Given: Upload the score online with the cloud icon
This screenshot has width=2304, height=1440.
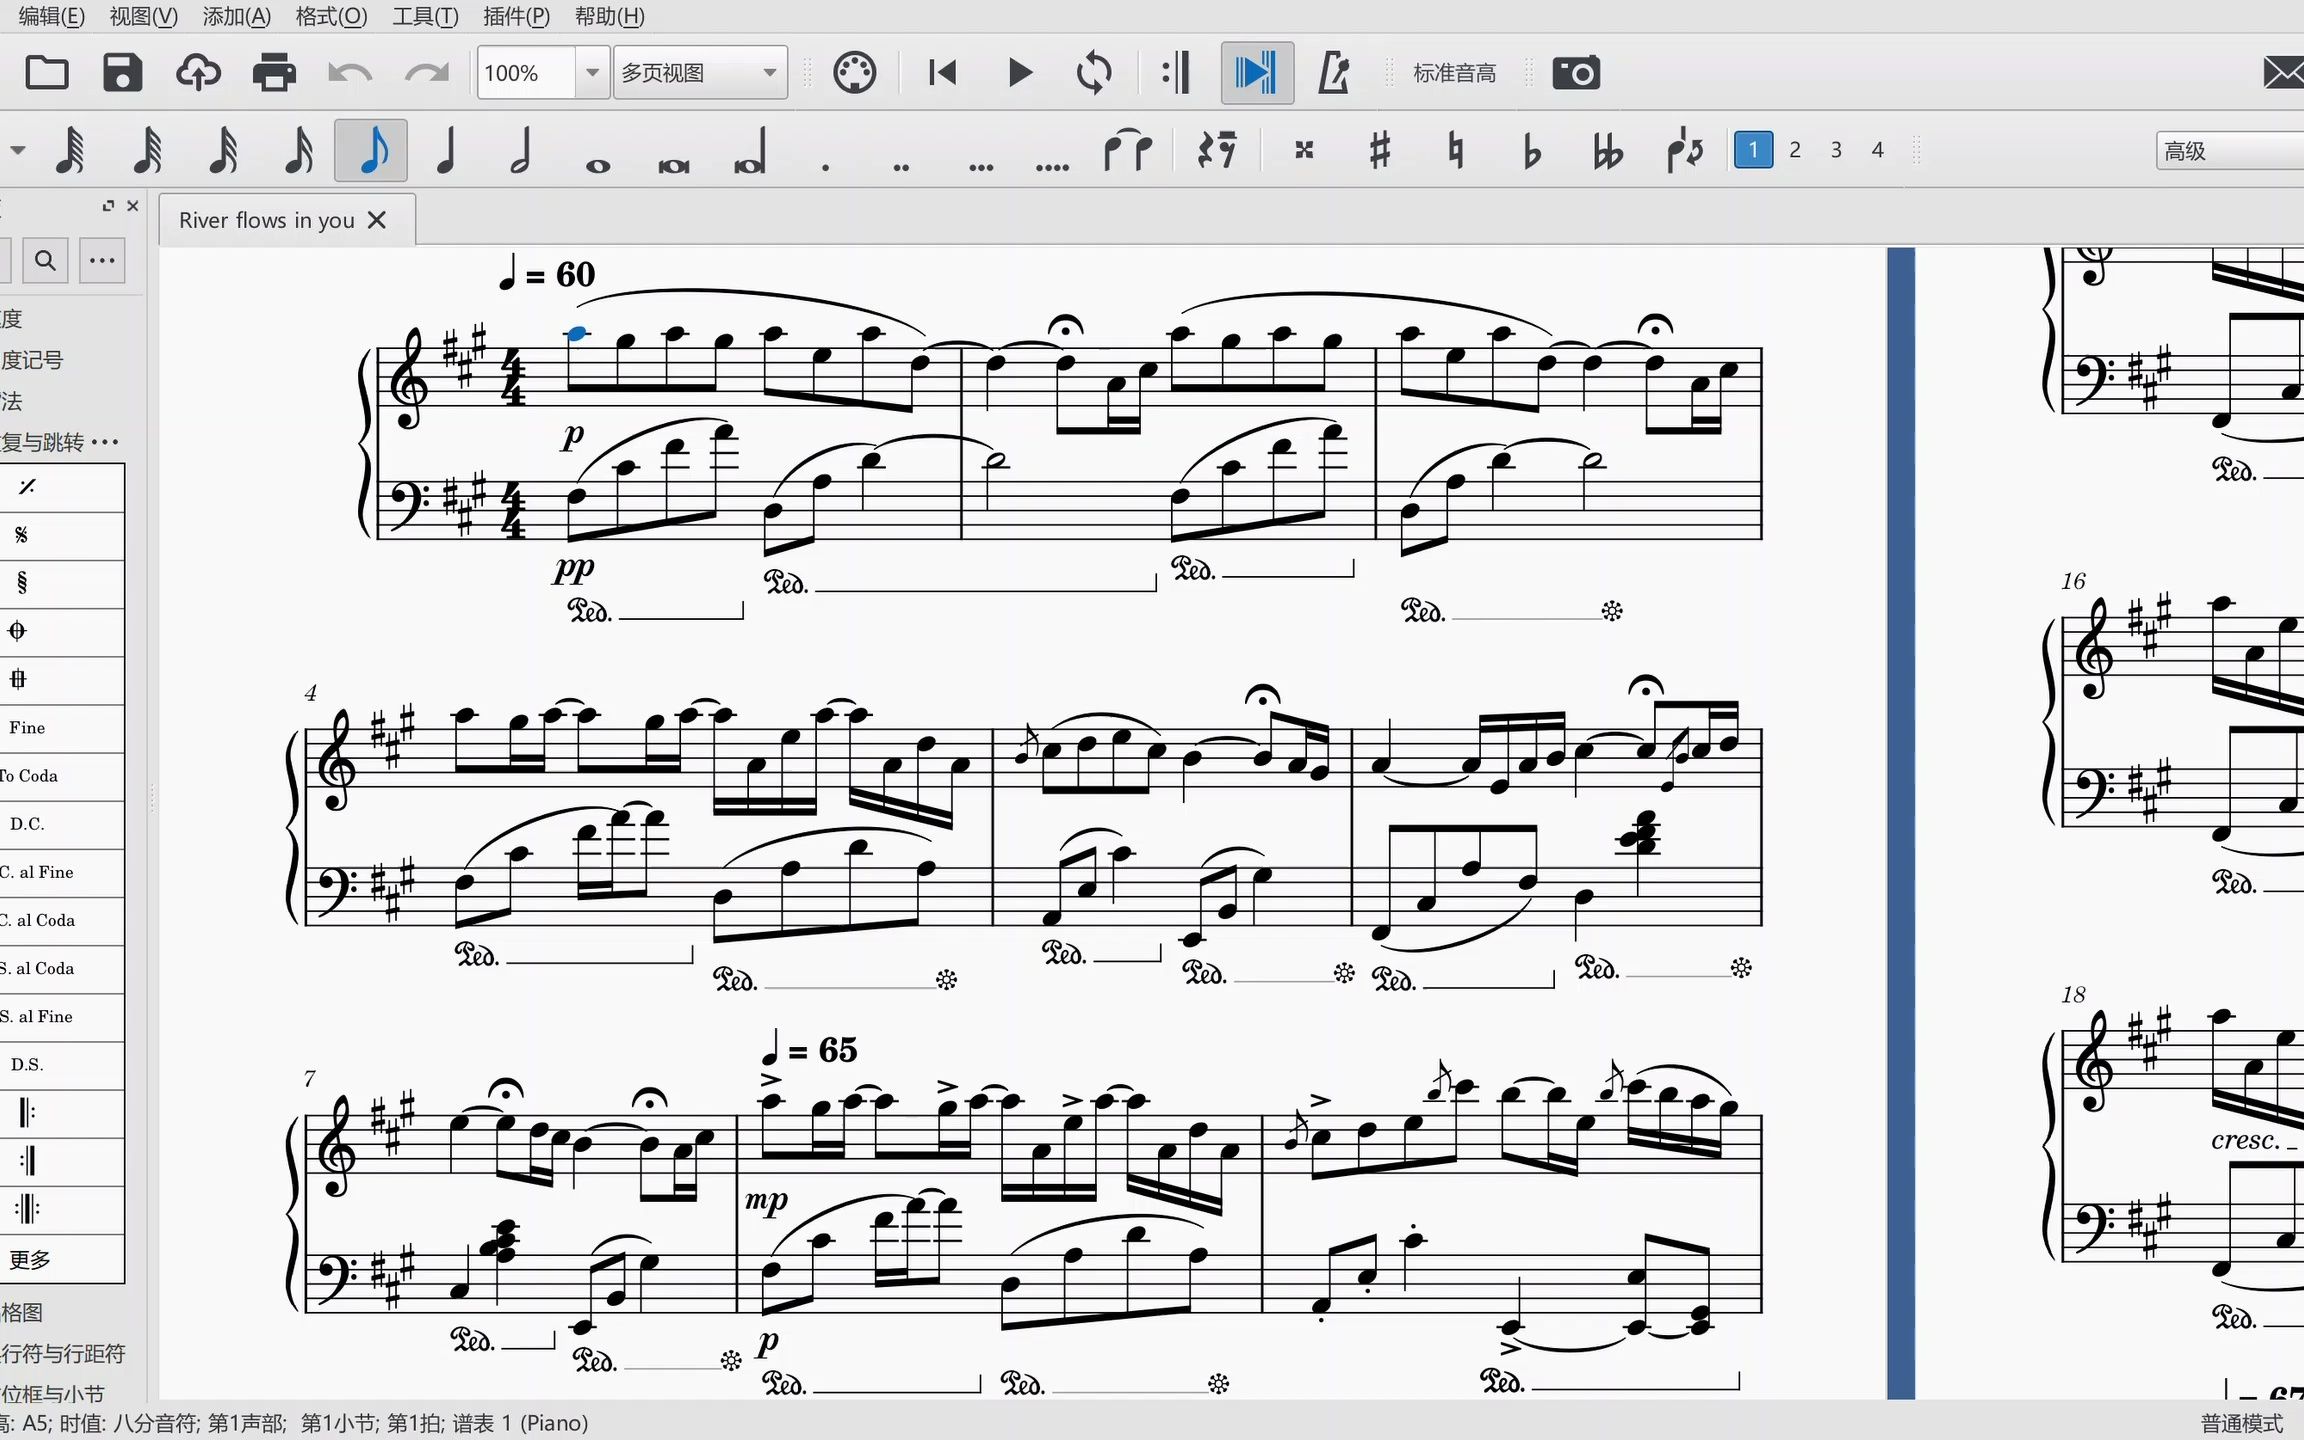Looking at the screenshot, I should (x=198, y=73).
